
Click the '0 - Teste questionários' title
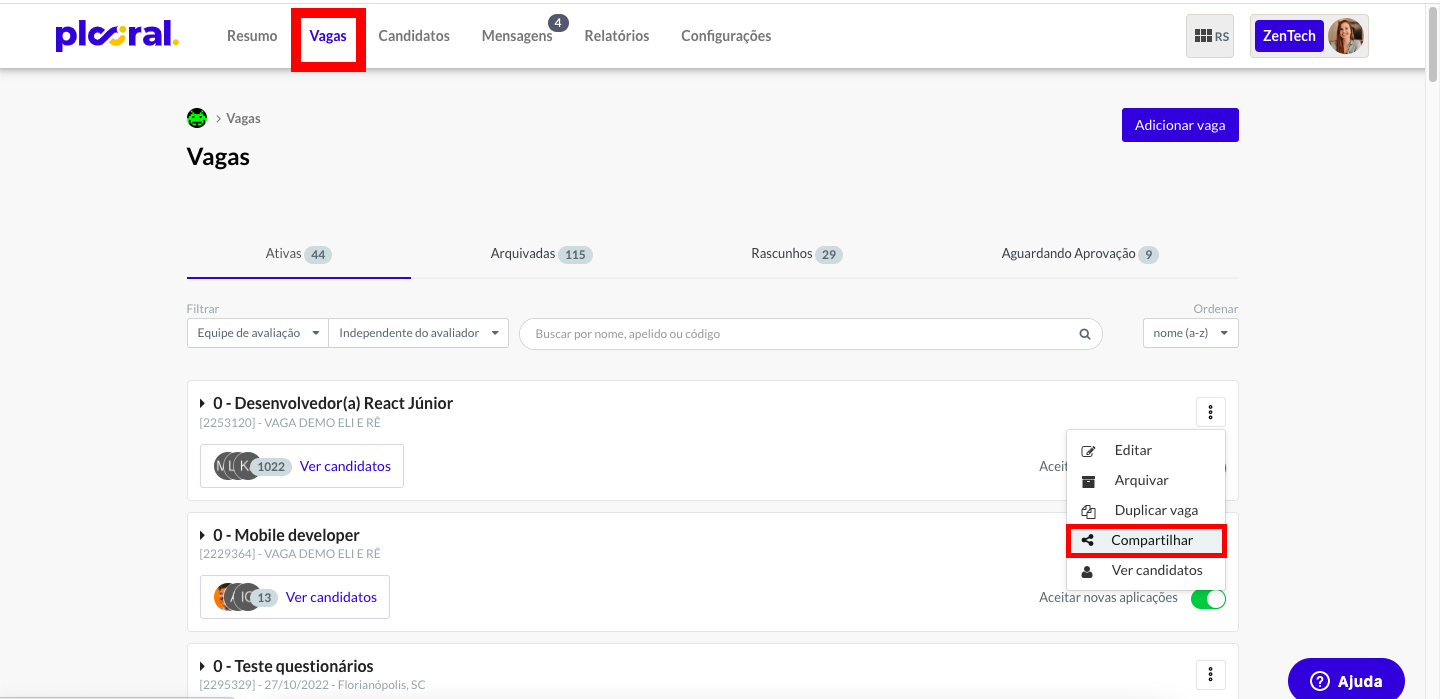(x=293, y=666)
